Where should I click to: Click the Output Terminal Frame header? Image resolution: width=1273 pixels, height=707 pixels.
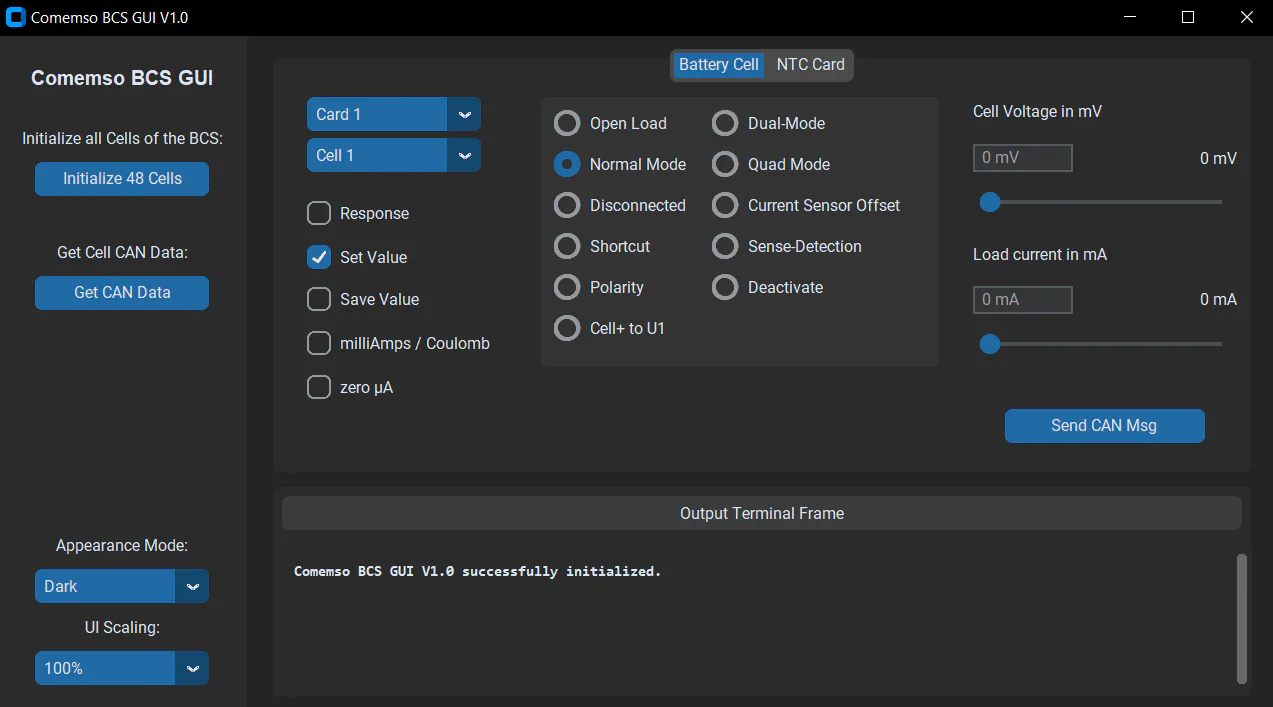click(x=762, y=513)
